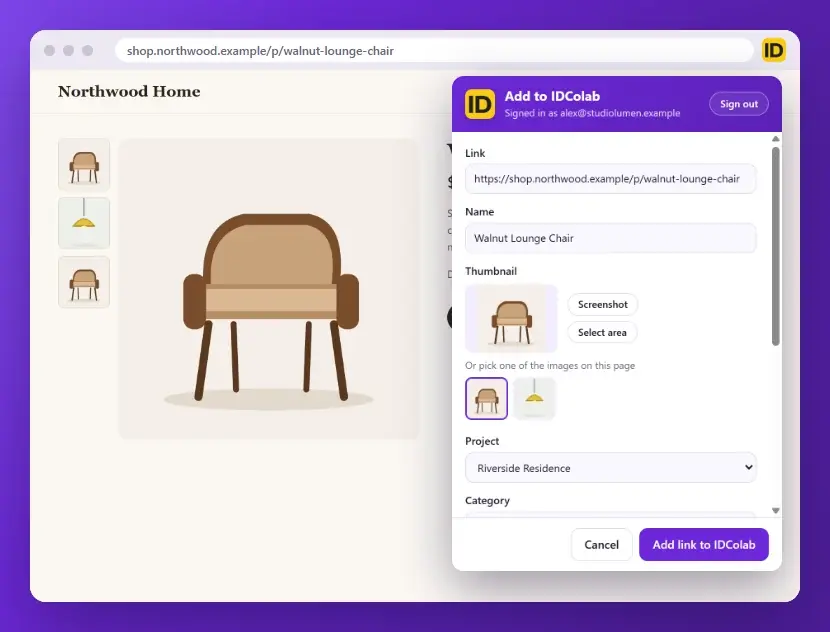
Task: Add link to IDColab
Action: [x=703, y=545]
